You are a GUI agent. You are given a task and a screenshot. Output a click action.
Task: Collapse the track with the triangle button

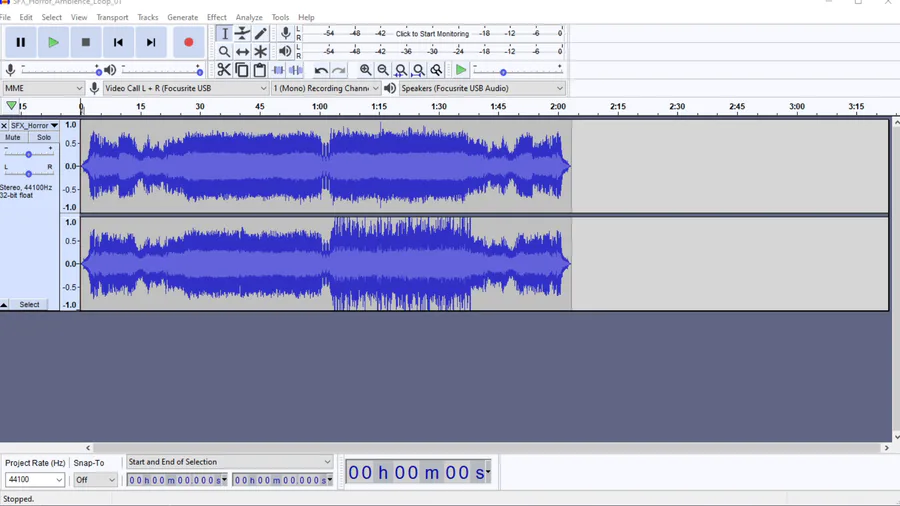[x=4, y=305]
